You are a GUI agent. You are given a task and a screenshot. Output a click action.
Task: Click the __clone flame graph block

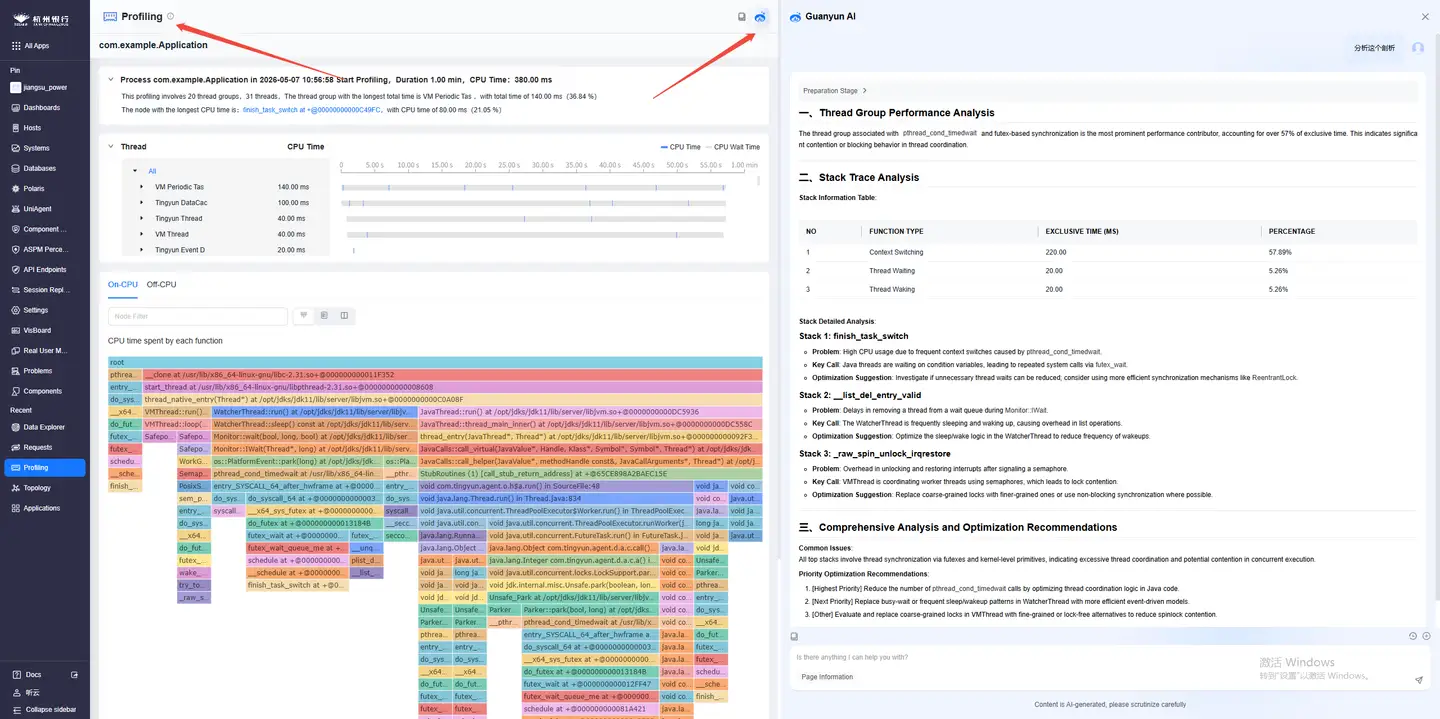click(451, 374)
